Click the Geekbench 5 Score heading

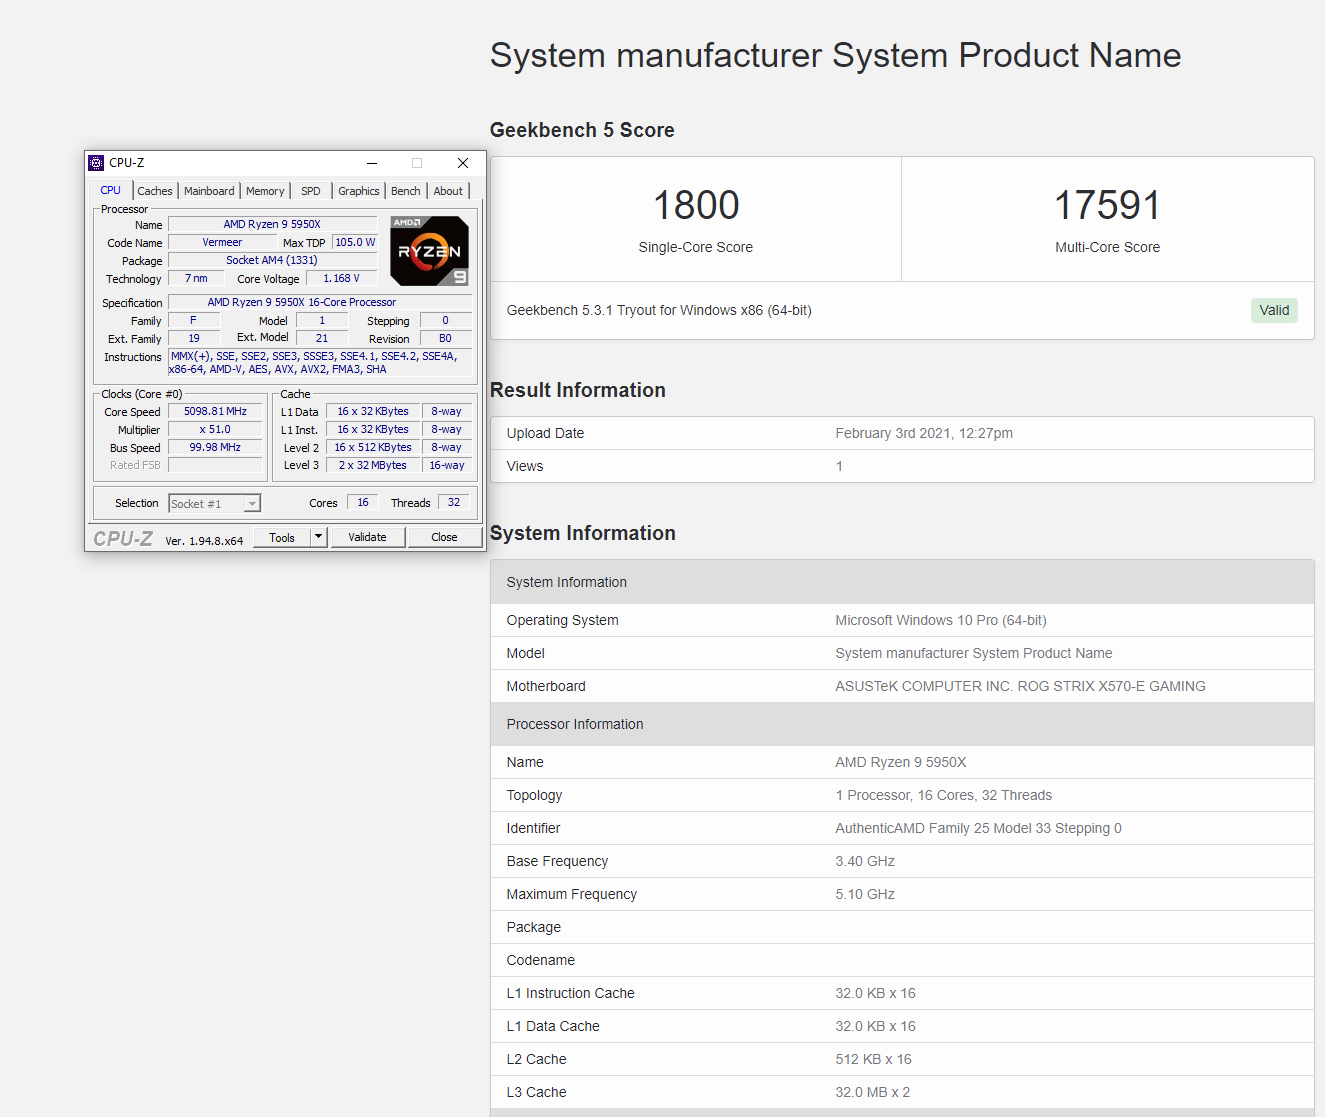tap(582, 130)
